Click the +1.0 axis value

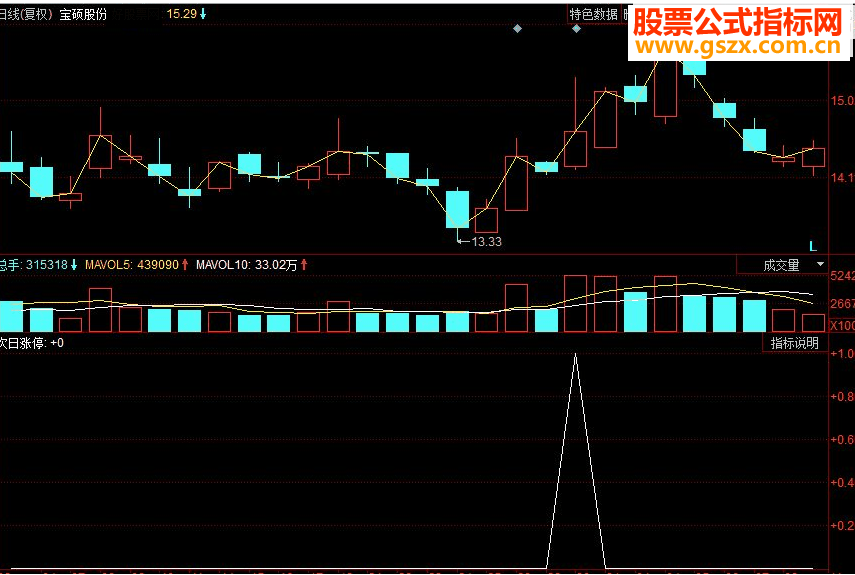coord(842,354)
